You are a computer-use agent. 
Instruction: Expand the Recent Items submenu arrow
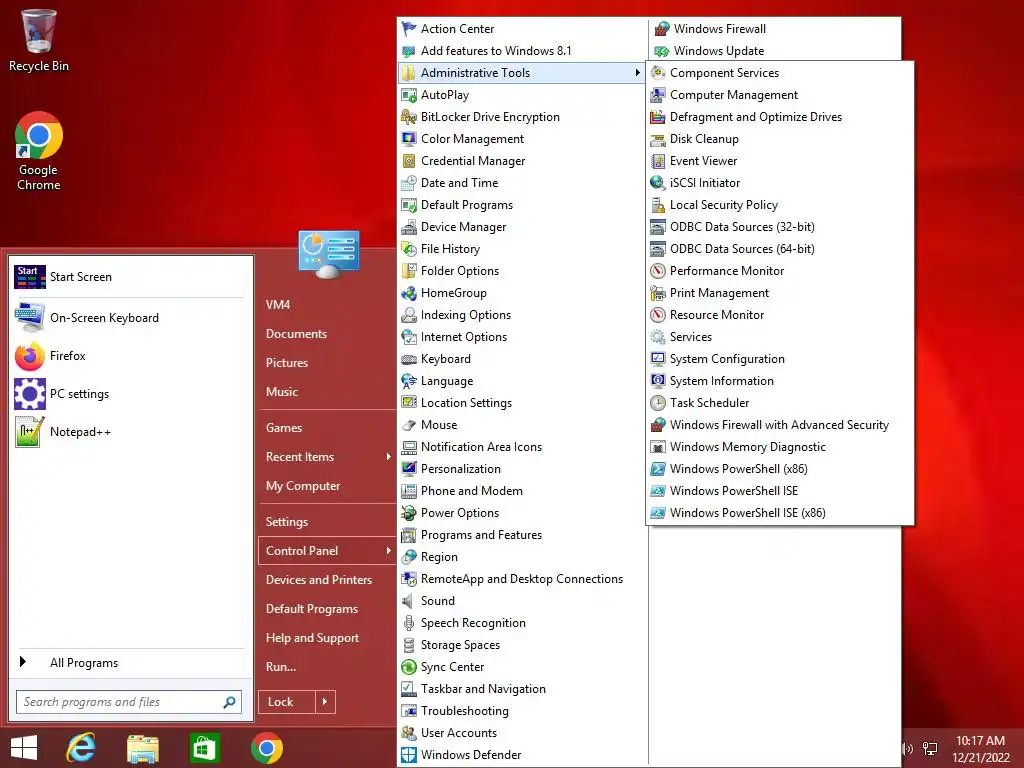click(388, 456)
